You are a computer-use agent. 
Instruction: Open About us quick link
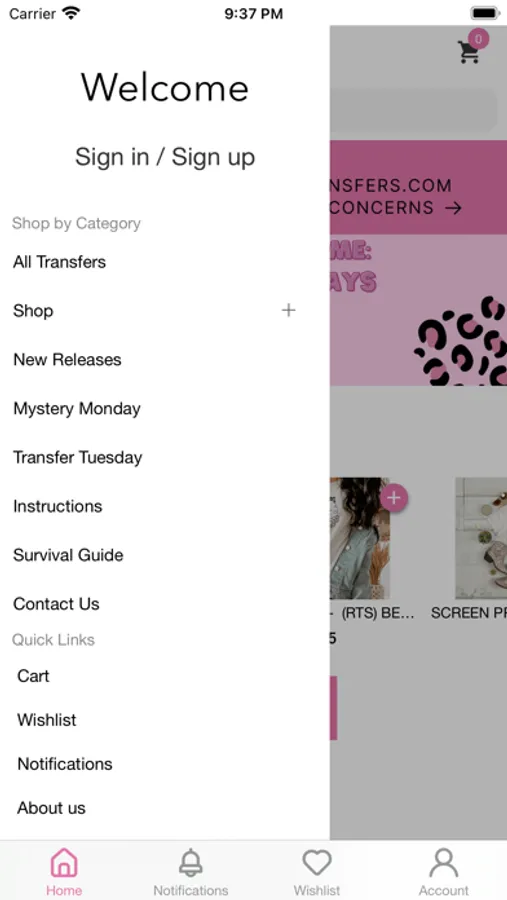click(51, 808)
